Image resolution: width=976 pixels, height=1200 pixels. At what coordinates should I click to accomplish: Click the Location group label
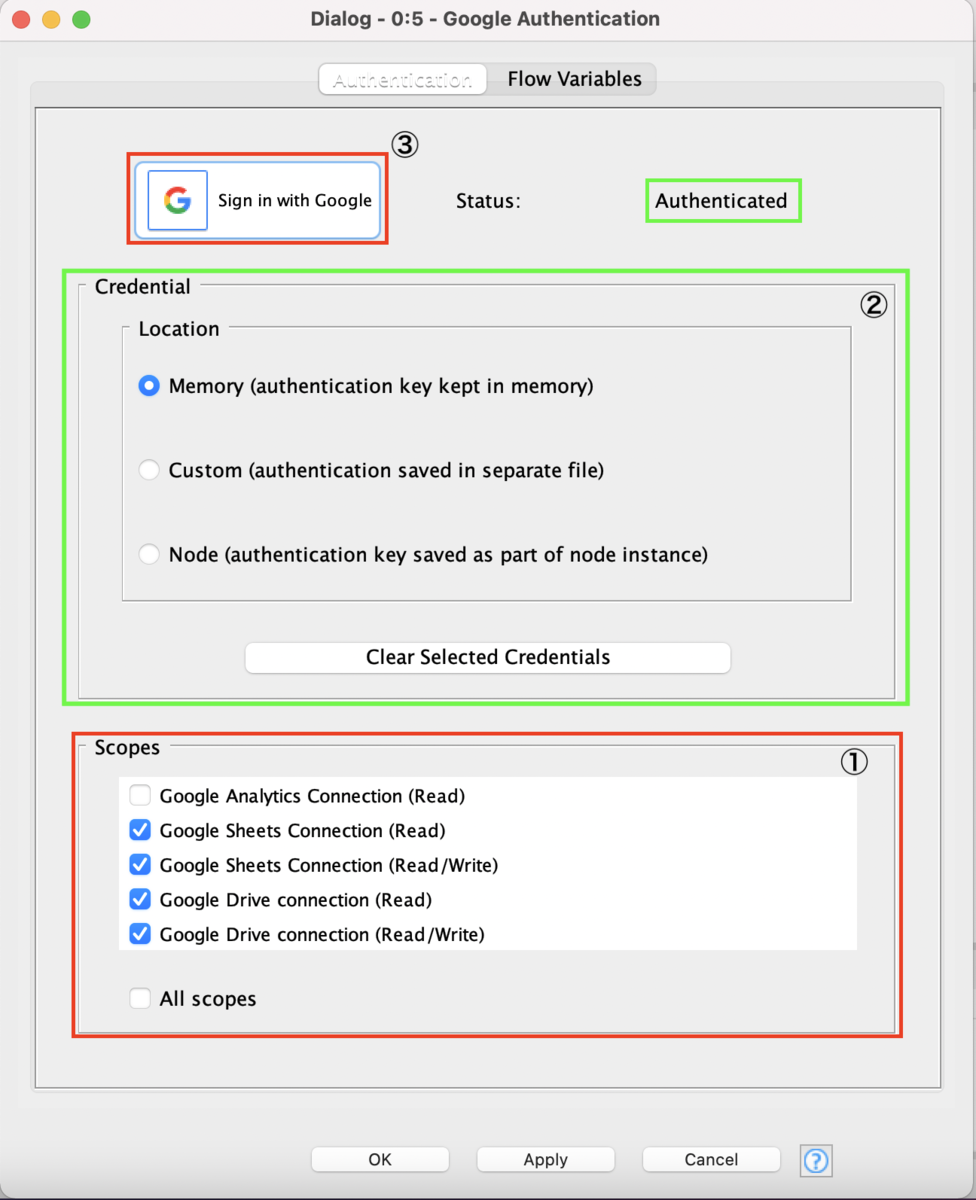point(179,329)
